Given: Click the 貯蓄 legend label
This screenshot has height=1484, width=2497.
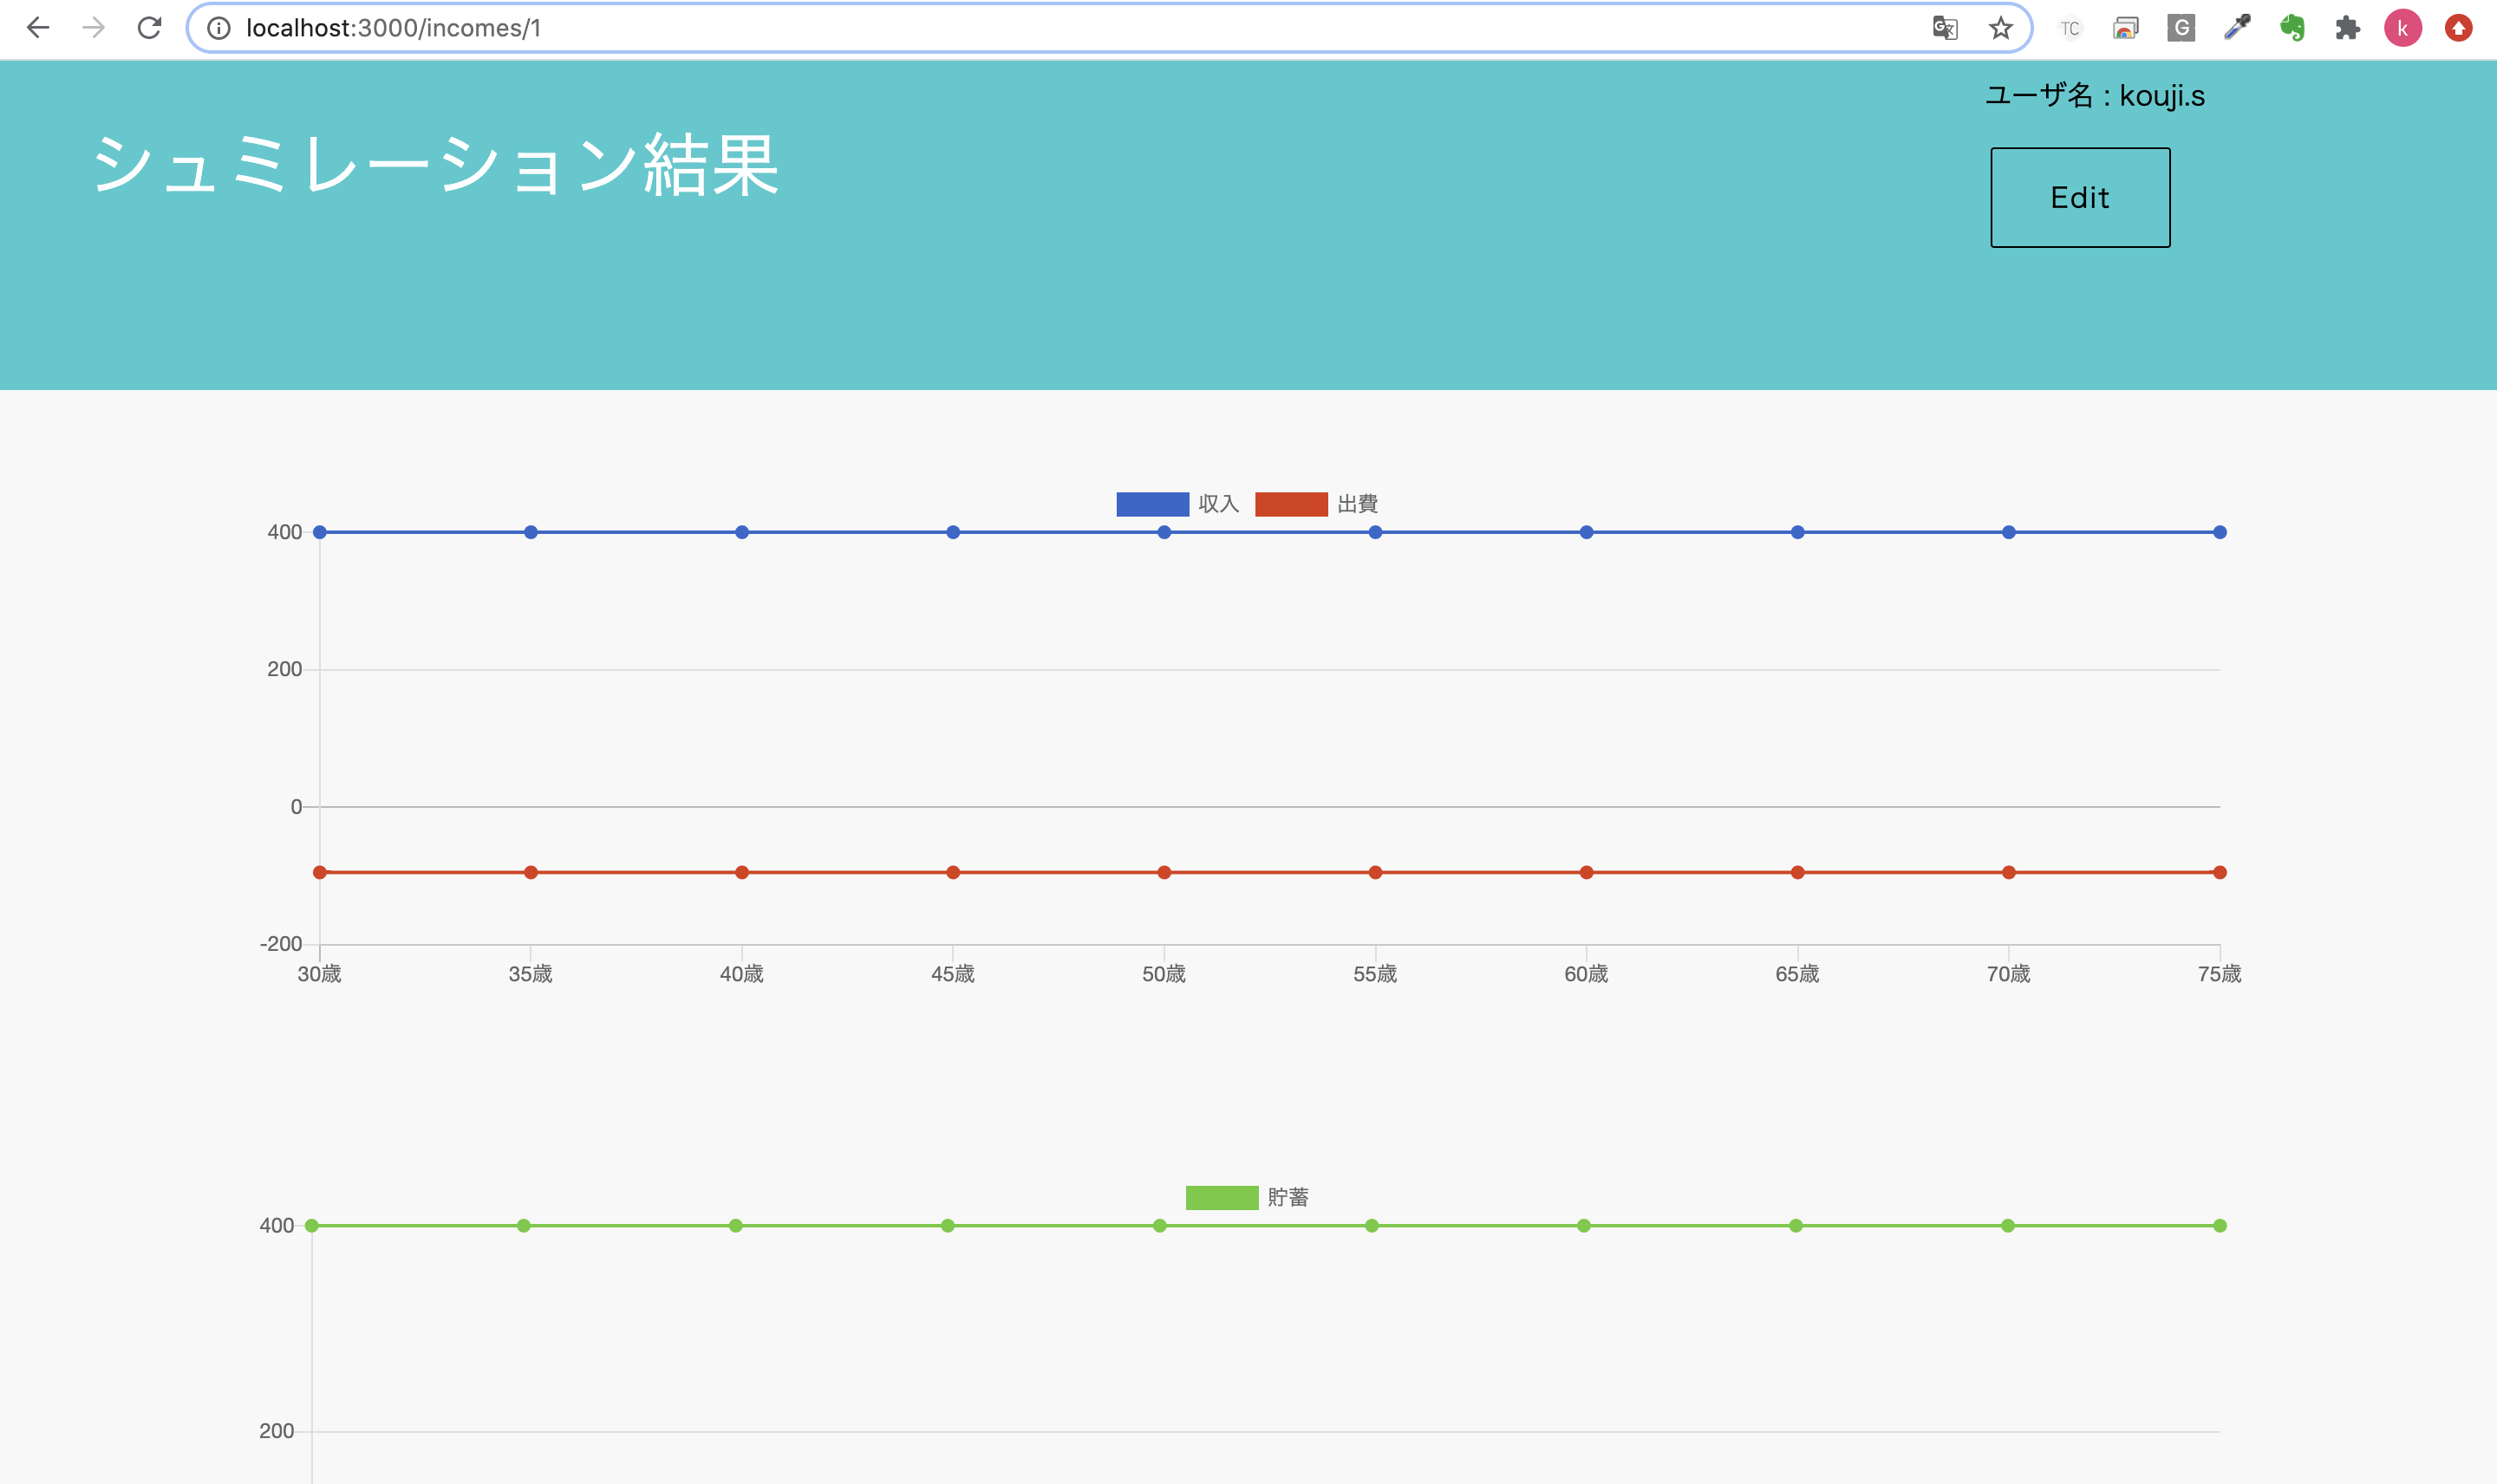Looking at the screenshot, I should point(1288,1197).
